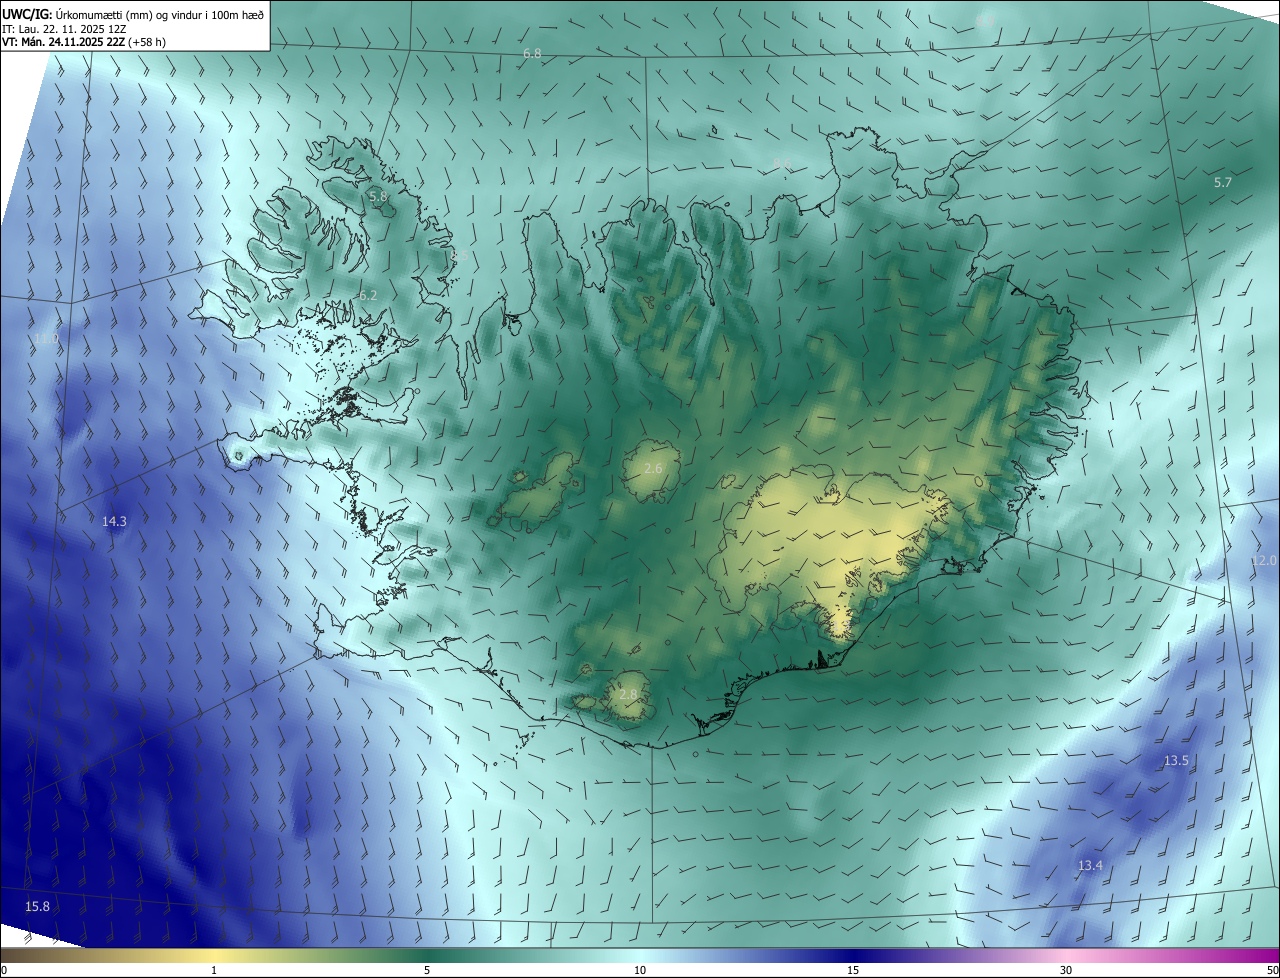This screenshot has height=978, width=1280.
Task: Click the valid time line "VT: Mán. 24.11.2025 22Z (+58 h)"
Action: 84,42
